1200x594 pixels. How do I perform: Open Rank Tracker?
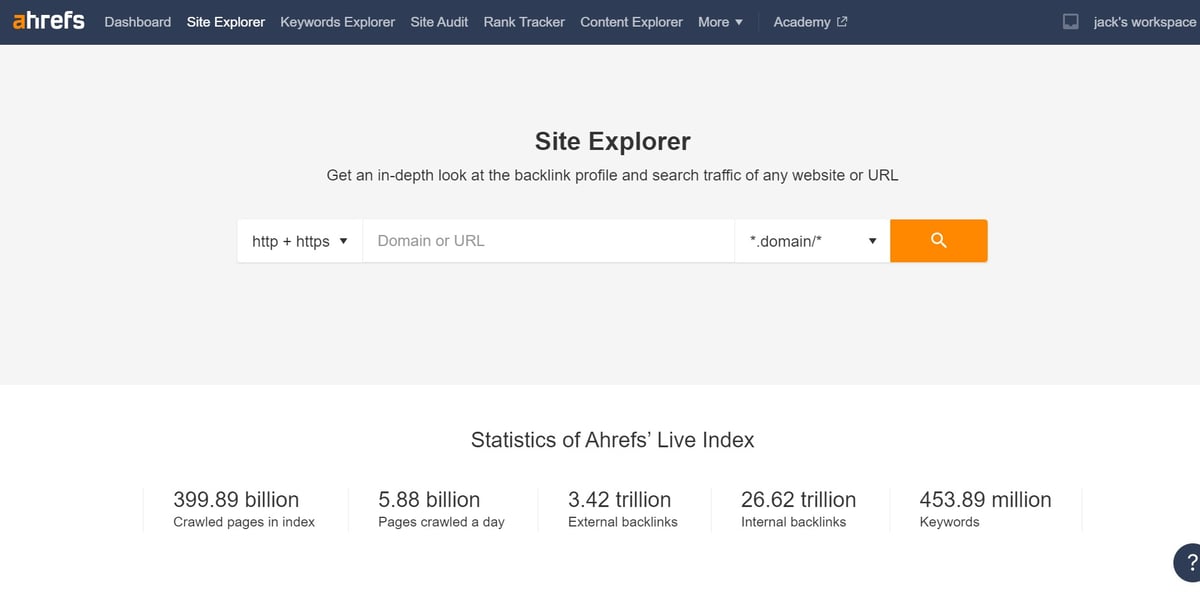(524, 22)
